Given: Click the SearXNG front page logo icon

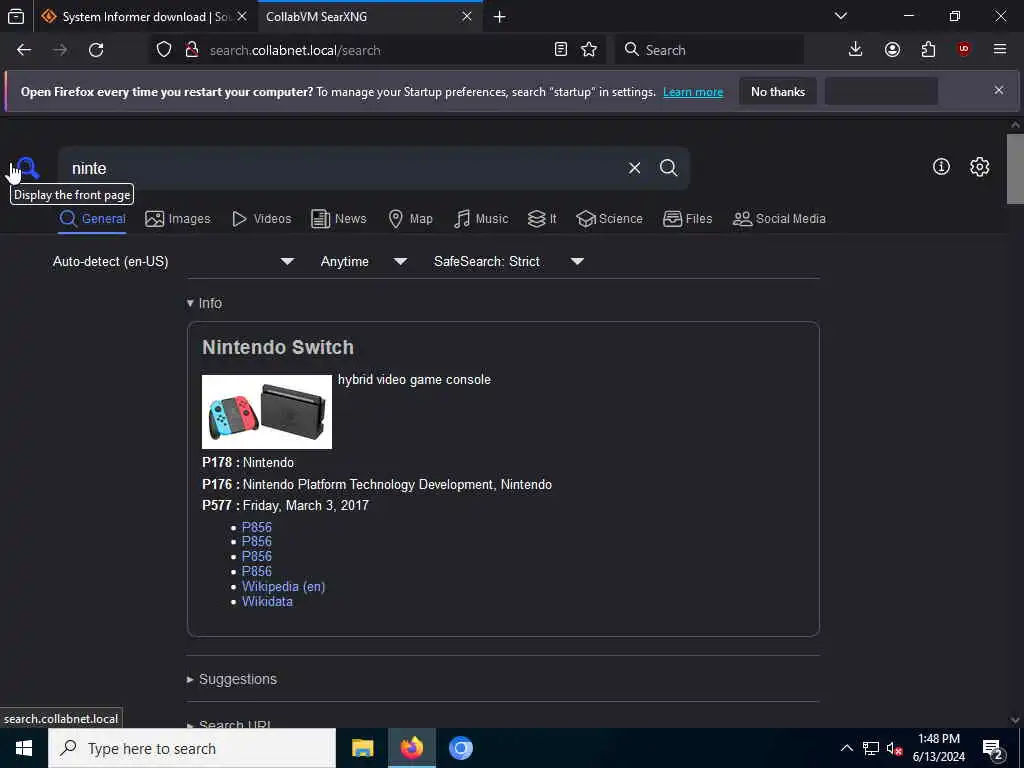Looking at the screenshot, I should click(28, 168).
